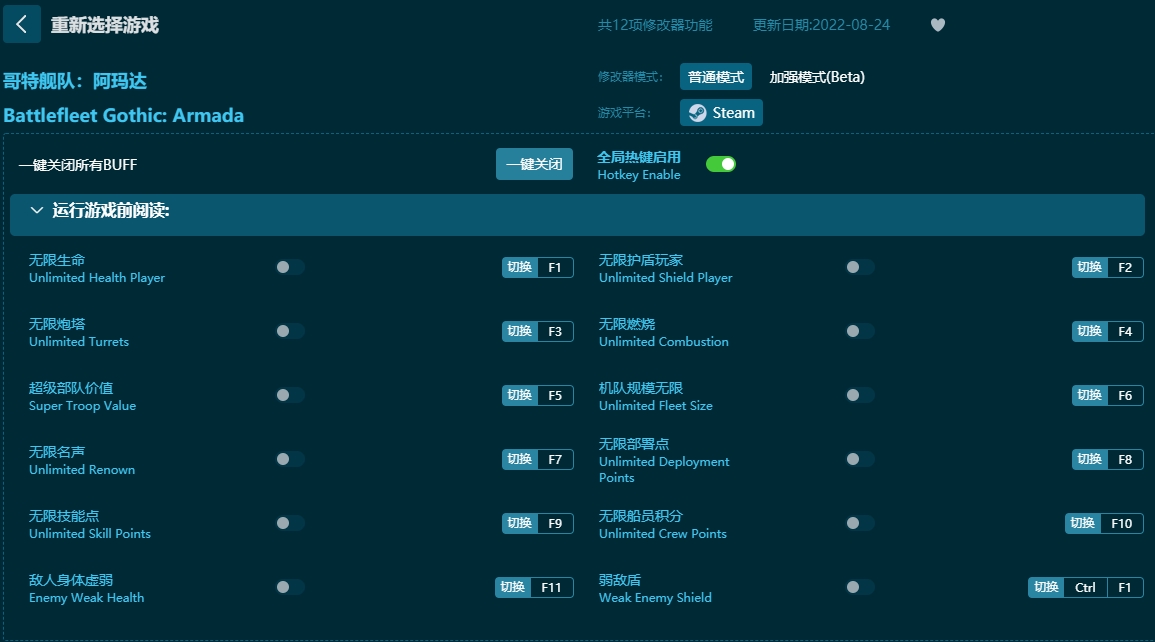Enable Unlimited Health Player toggle
The image size is (1155, 642).
290,267
